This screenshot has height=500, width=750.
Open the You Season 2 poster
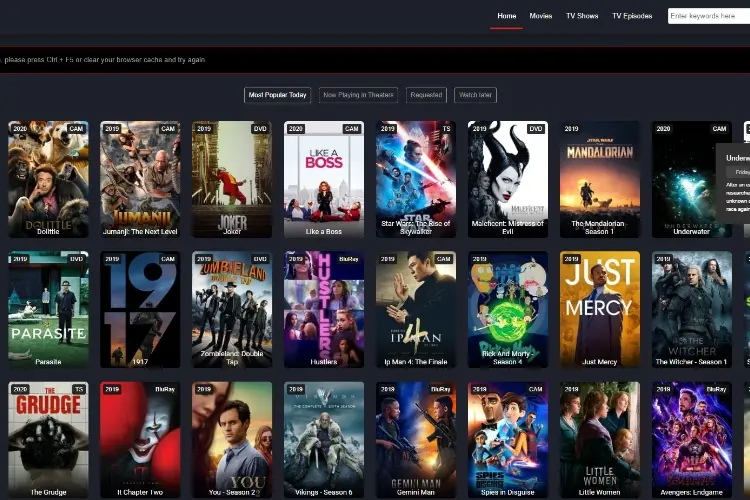[232, 440]
